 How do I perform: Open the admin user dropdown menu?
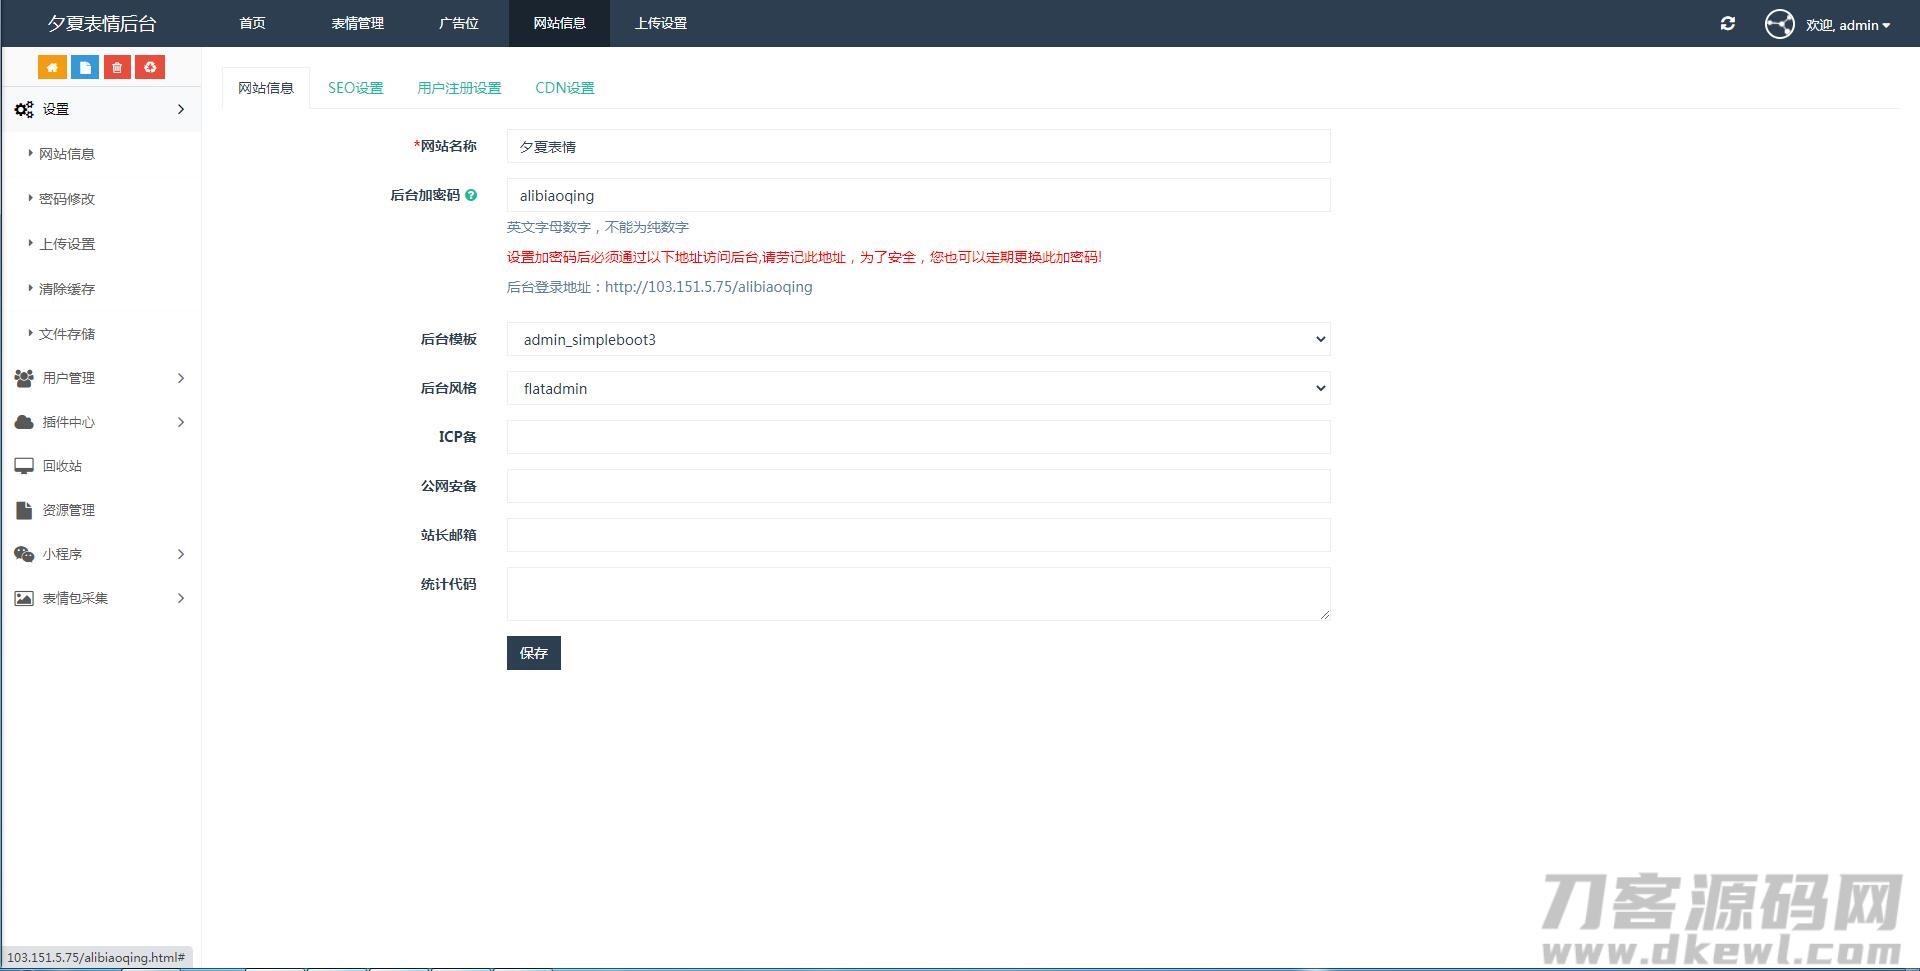(1846, 25)
